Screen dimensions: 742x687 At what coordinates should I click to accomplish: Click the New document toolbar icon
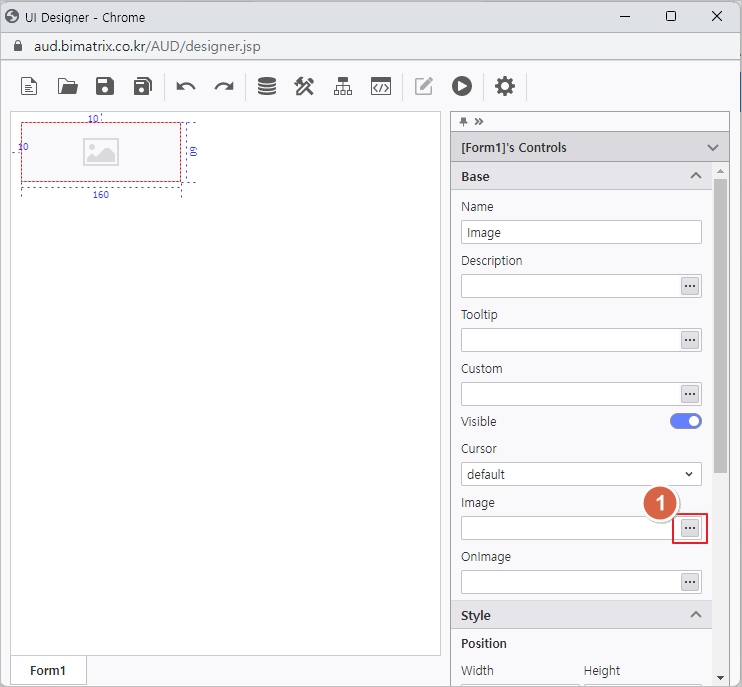coord(30,86)
